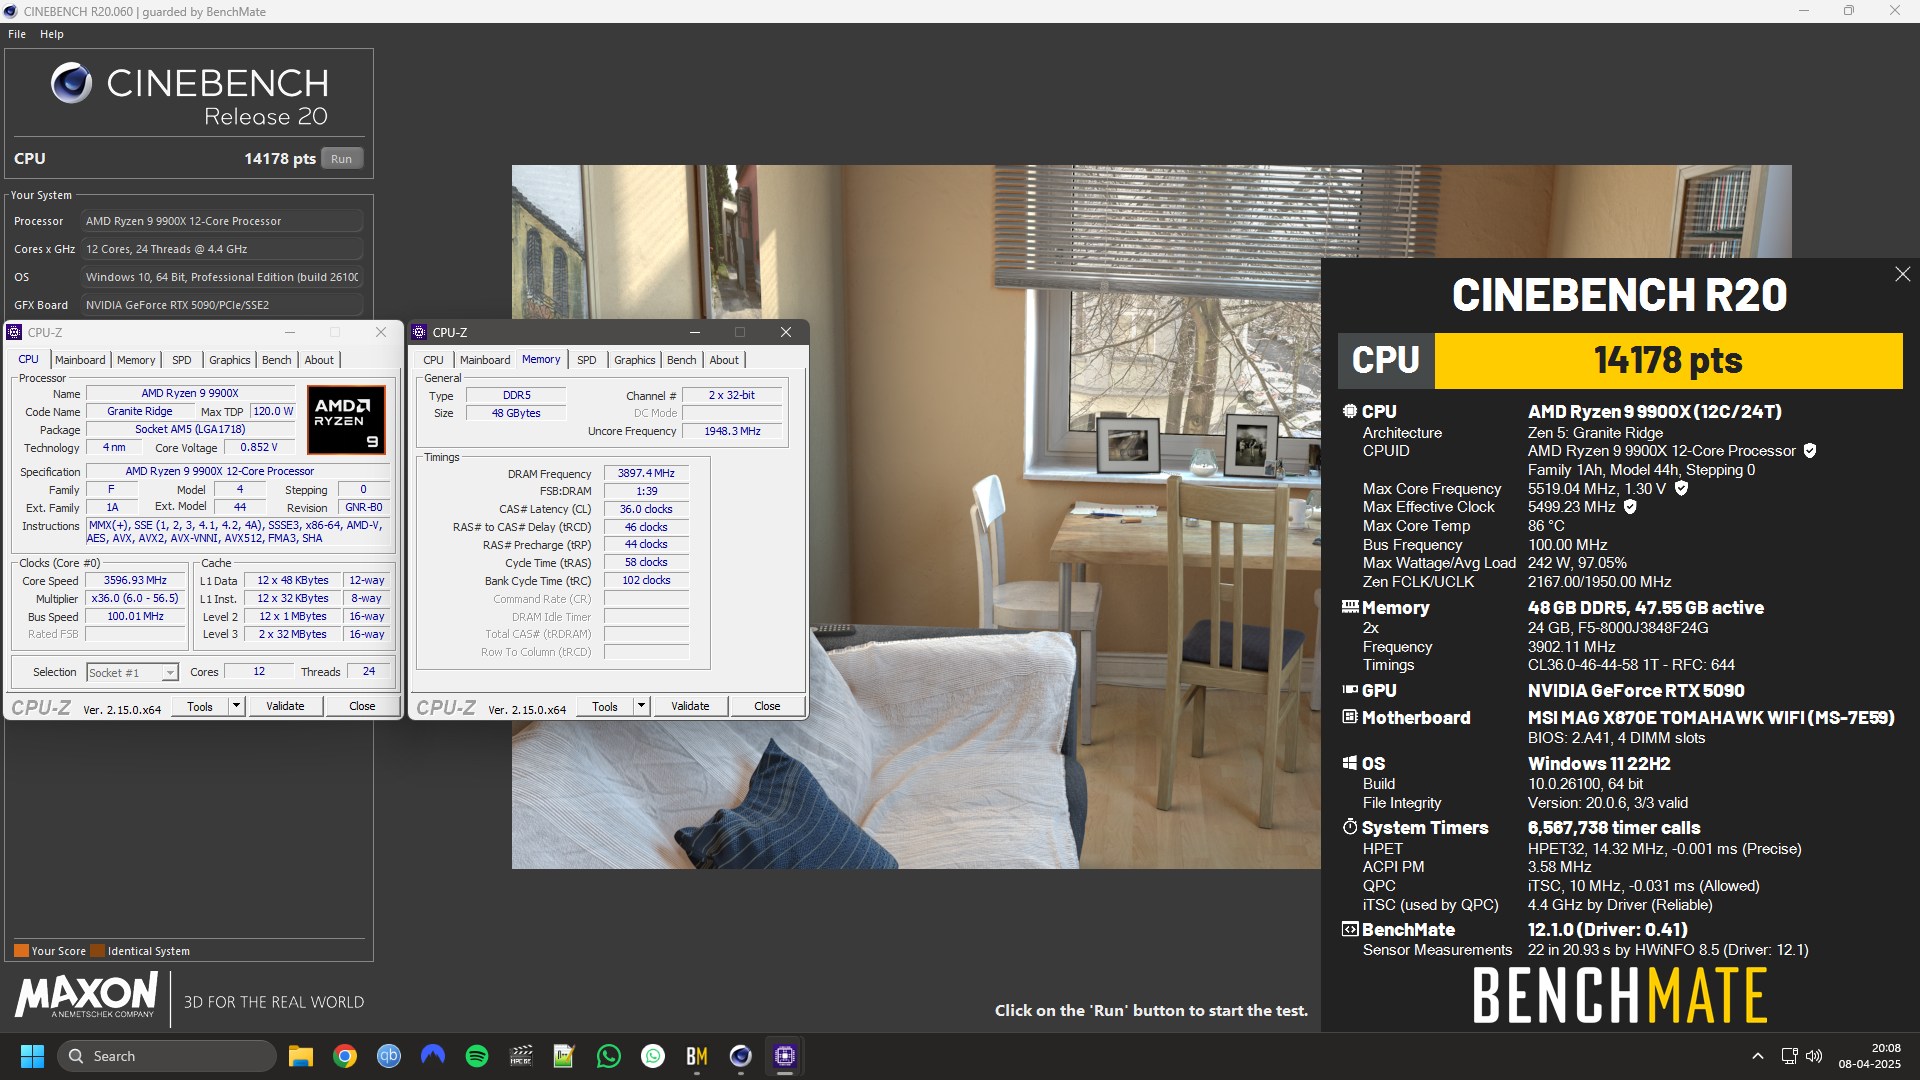
Task: Click the GPU card icon in BenchMate panel
Action: [x=1349, y=690]
